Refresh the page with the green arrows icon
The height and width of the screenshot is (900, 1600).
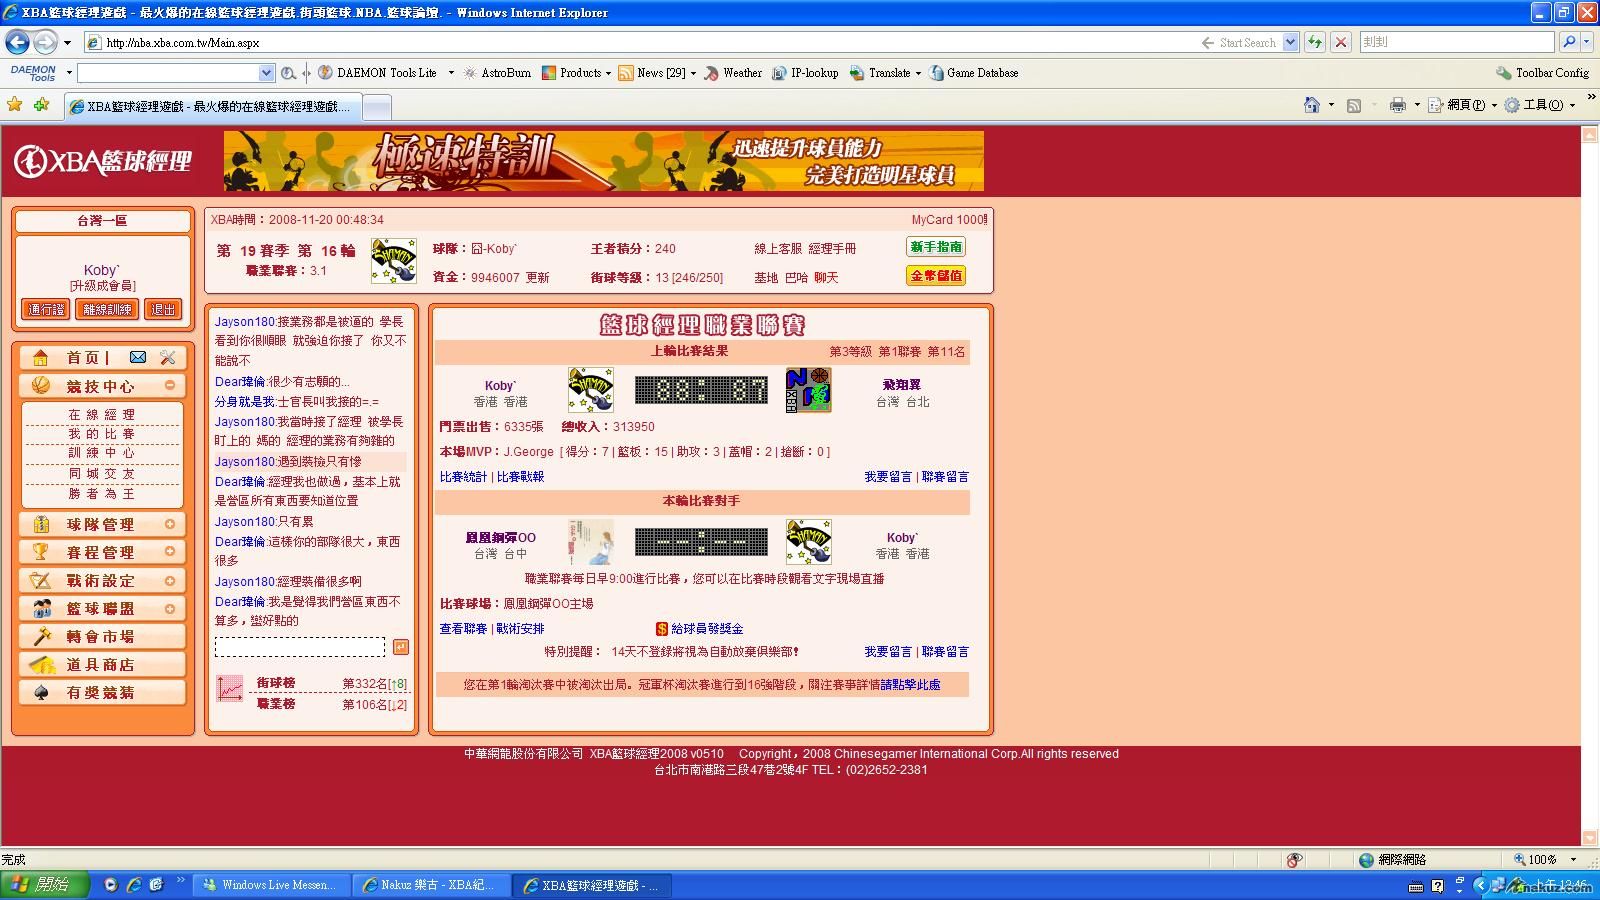coord(1315,42)
